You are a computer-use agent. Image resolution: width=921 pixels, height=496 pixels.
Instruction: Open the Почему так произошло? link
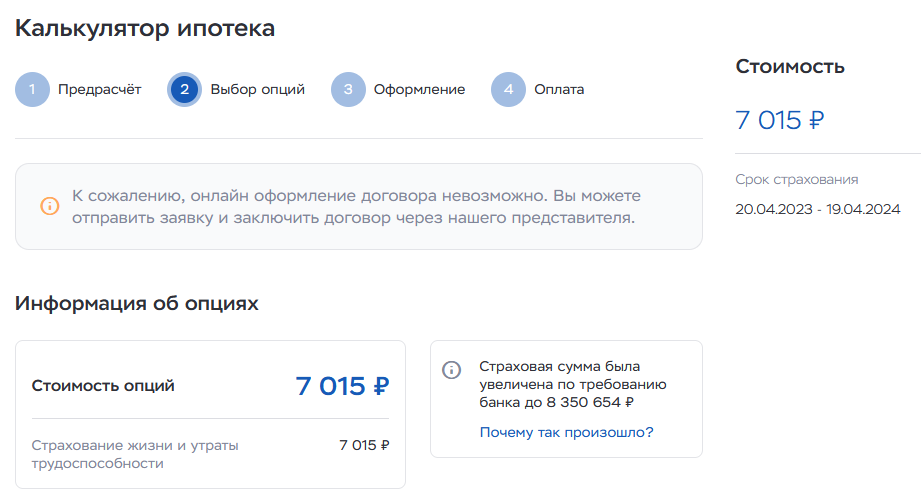[566, 433]
